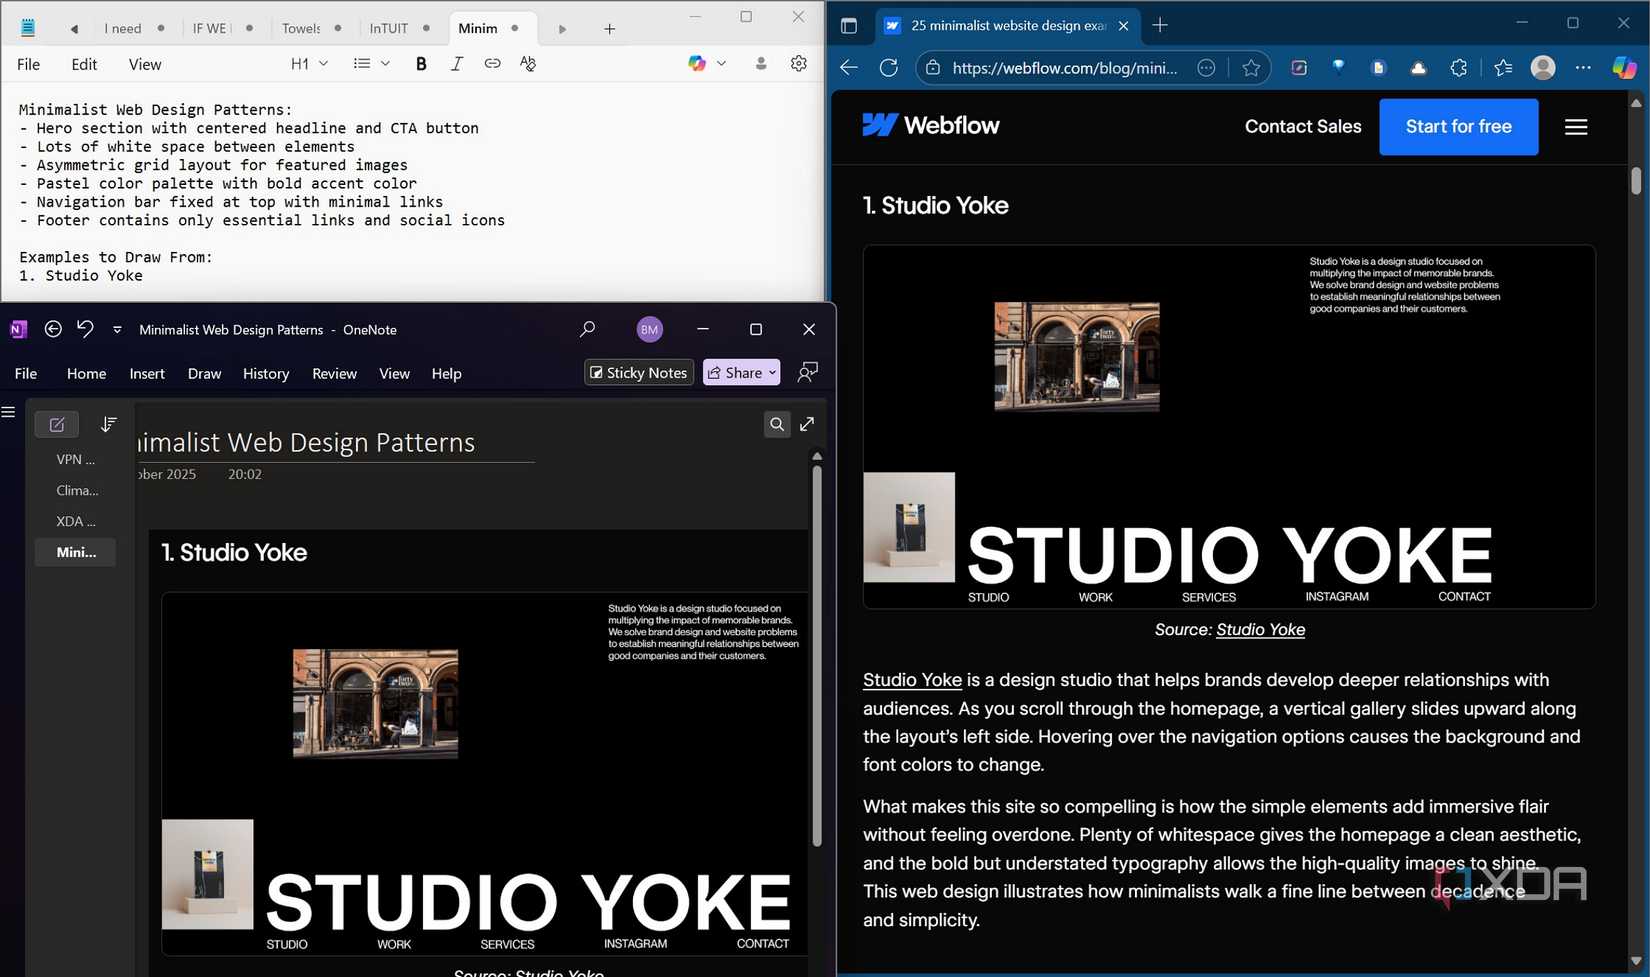Switch to the Towels tab in Notepad

pos(311,28)
